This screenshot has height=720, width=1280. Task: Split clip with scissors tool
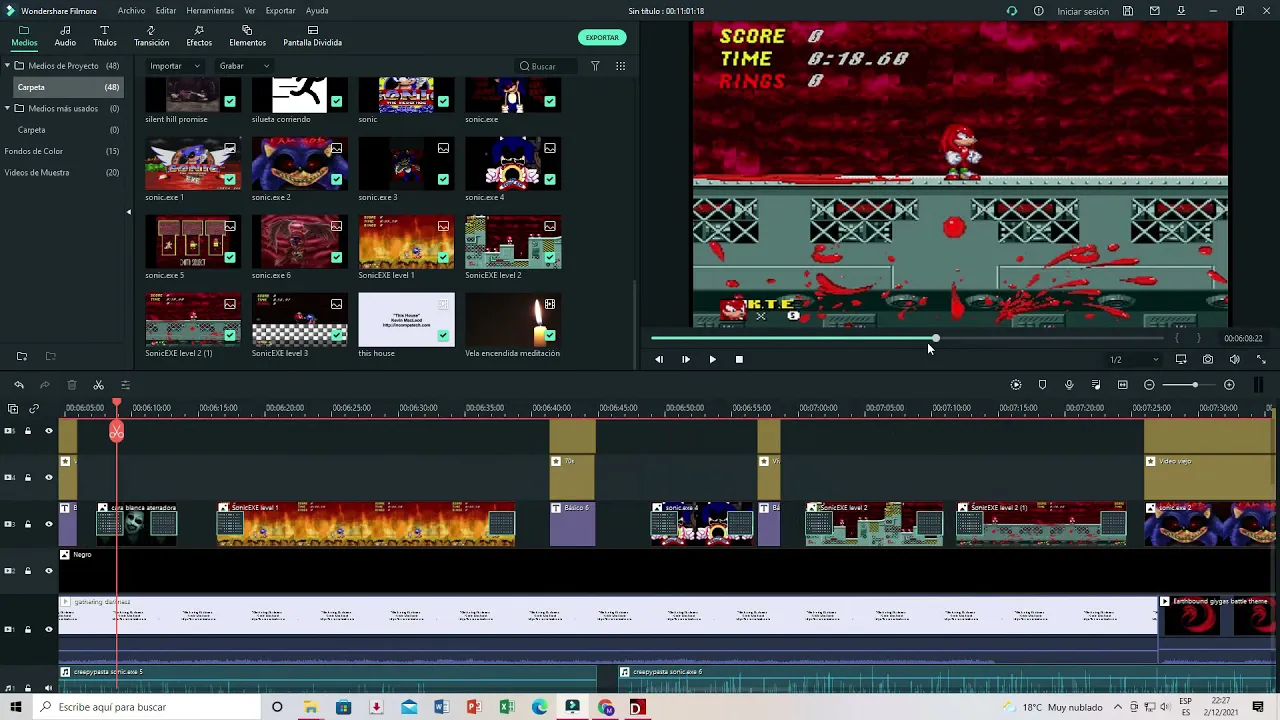point(98,385)
